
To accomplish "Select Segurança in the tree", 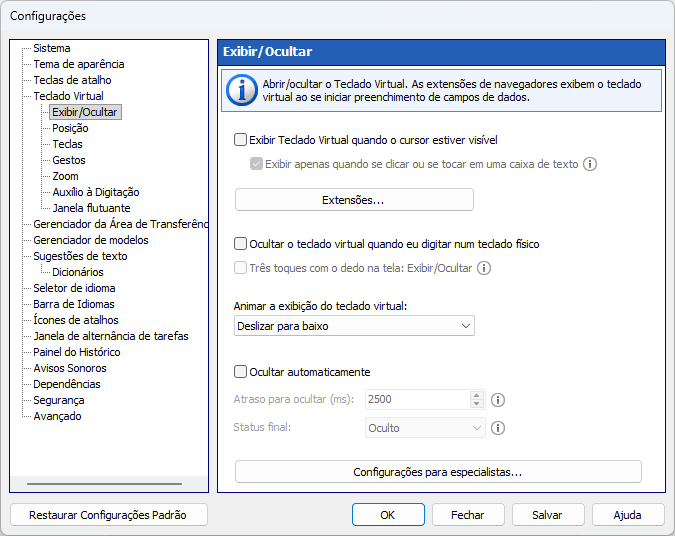I will [59, 400].
